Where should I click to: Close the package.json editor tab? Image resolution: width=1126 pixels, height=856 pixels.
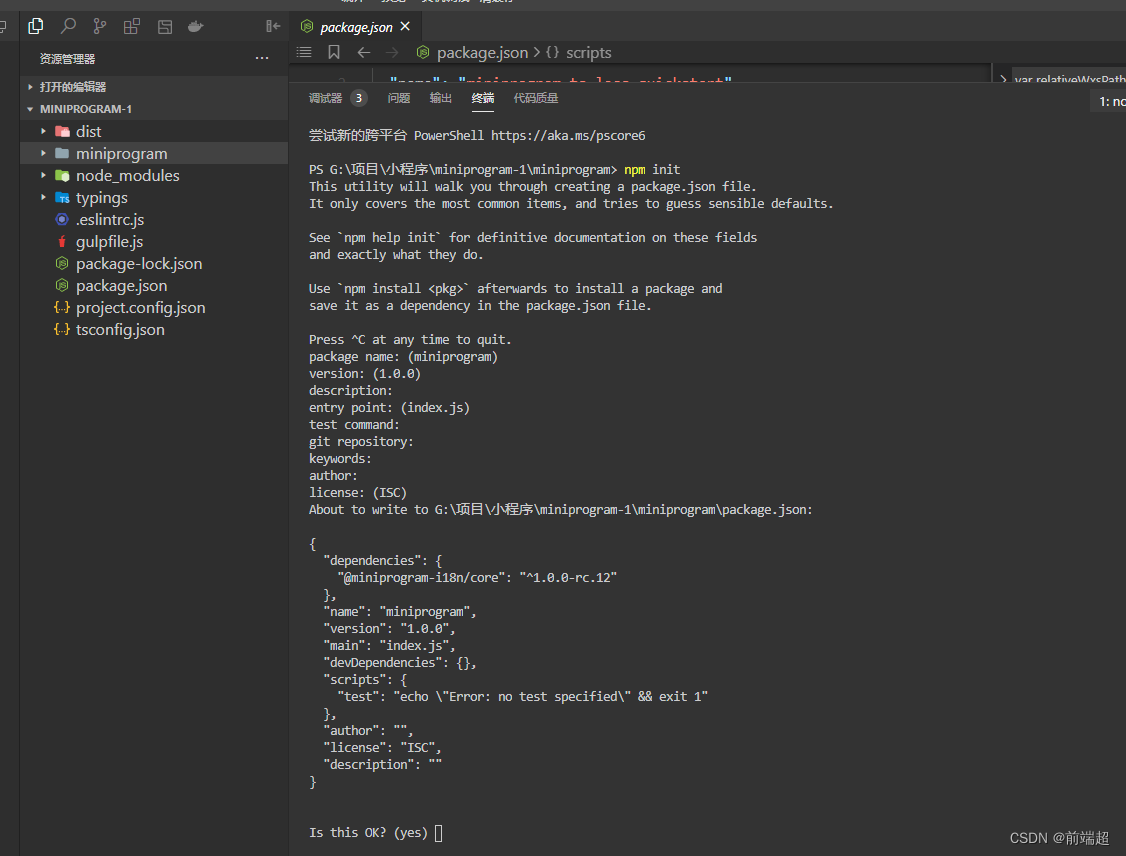click(405, 27)
